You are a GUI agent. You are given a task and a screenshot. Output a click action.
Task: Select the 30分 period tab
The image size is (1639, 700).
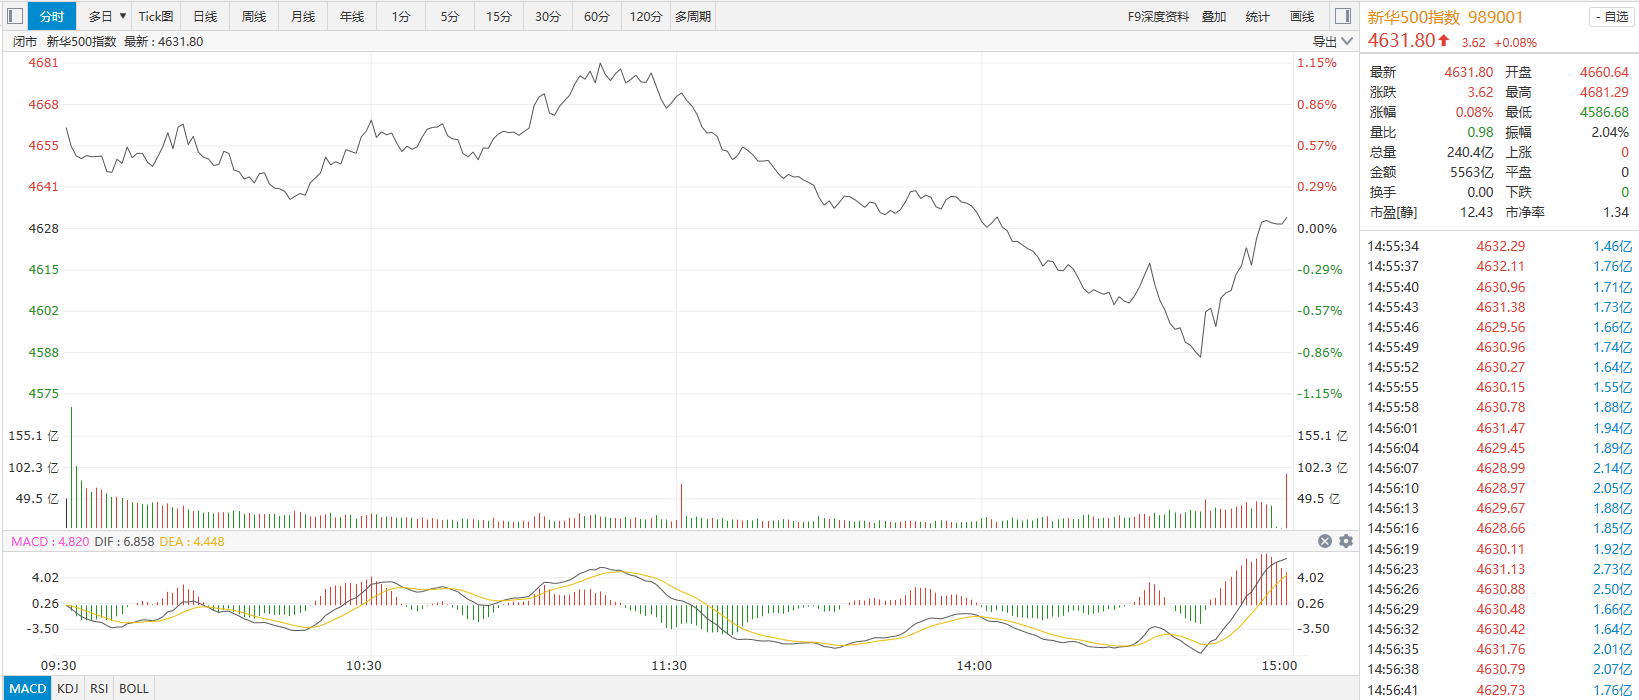click(548, 16)
